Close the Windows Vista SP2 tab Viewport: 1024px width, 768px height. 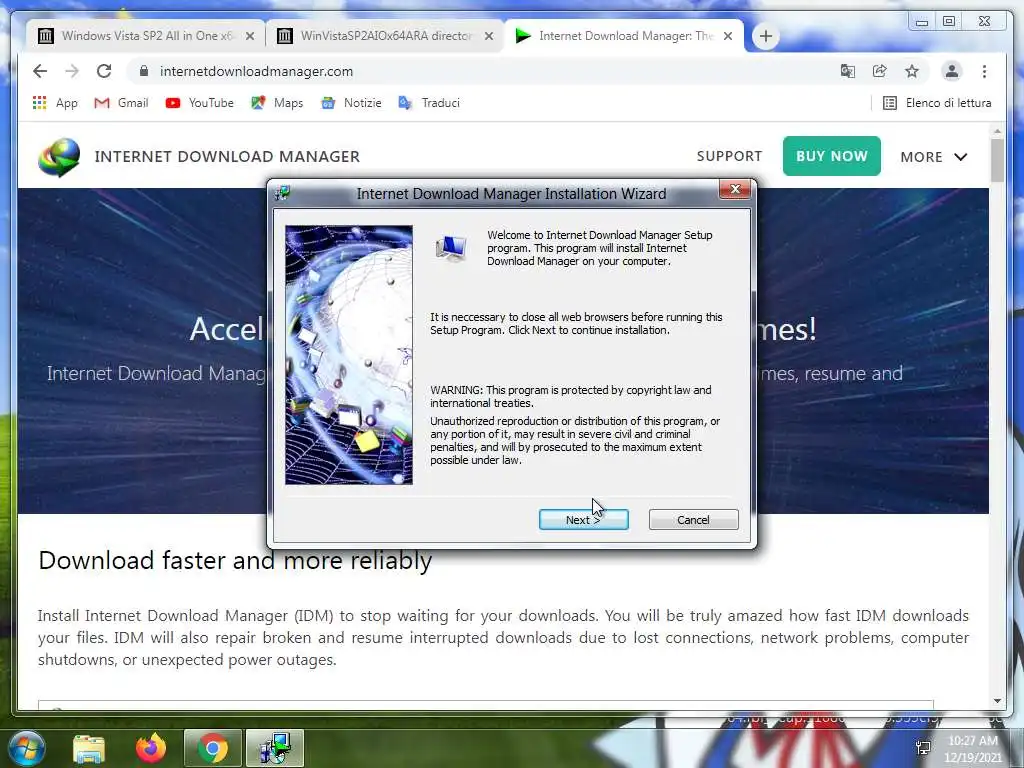click(249, 37)
